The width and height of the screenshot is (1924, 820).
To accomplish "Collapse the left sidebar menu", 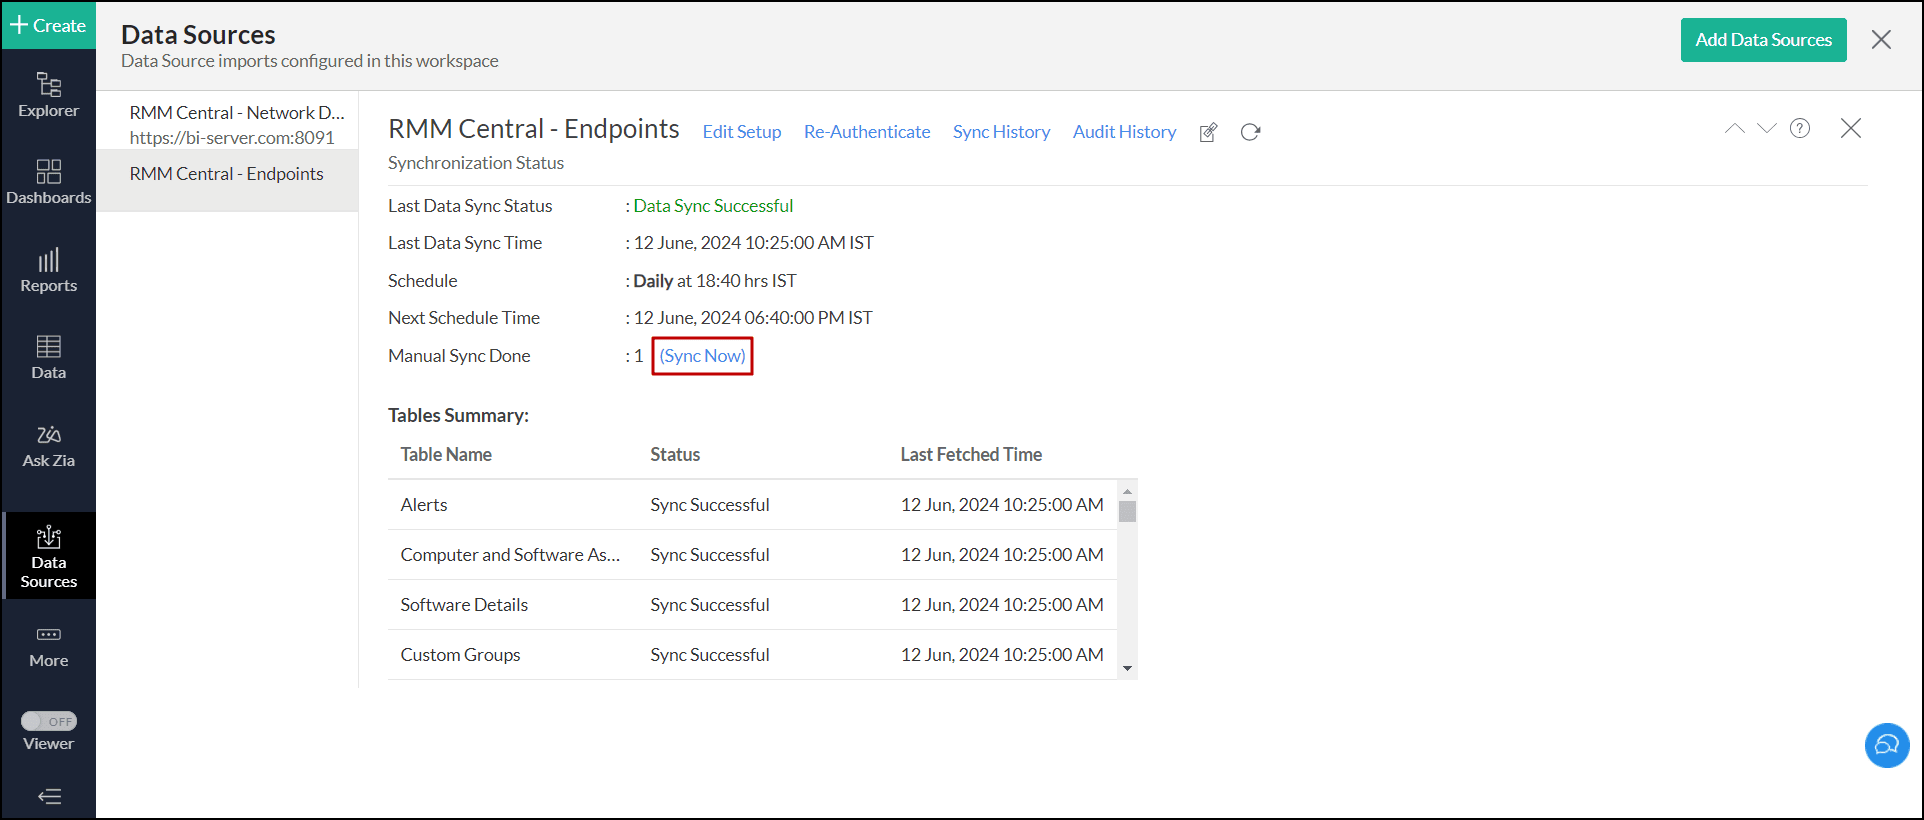I will click(x=48, y=796).
